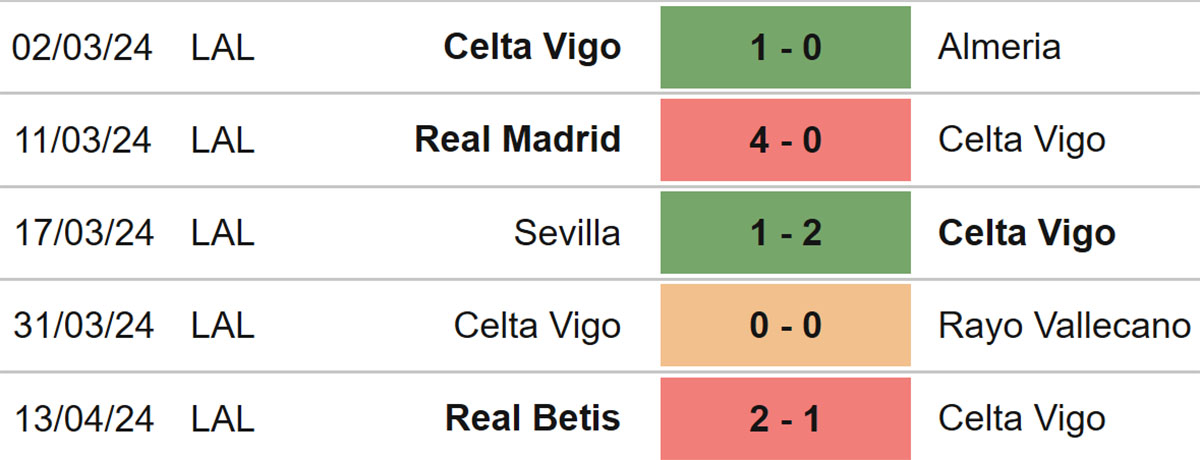This screenshot has height=460, width=1200.
Task: Select the 13/04/24 match date
Action: [83, 418]
